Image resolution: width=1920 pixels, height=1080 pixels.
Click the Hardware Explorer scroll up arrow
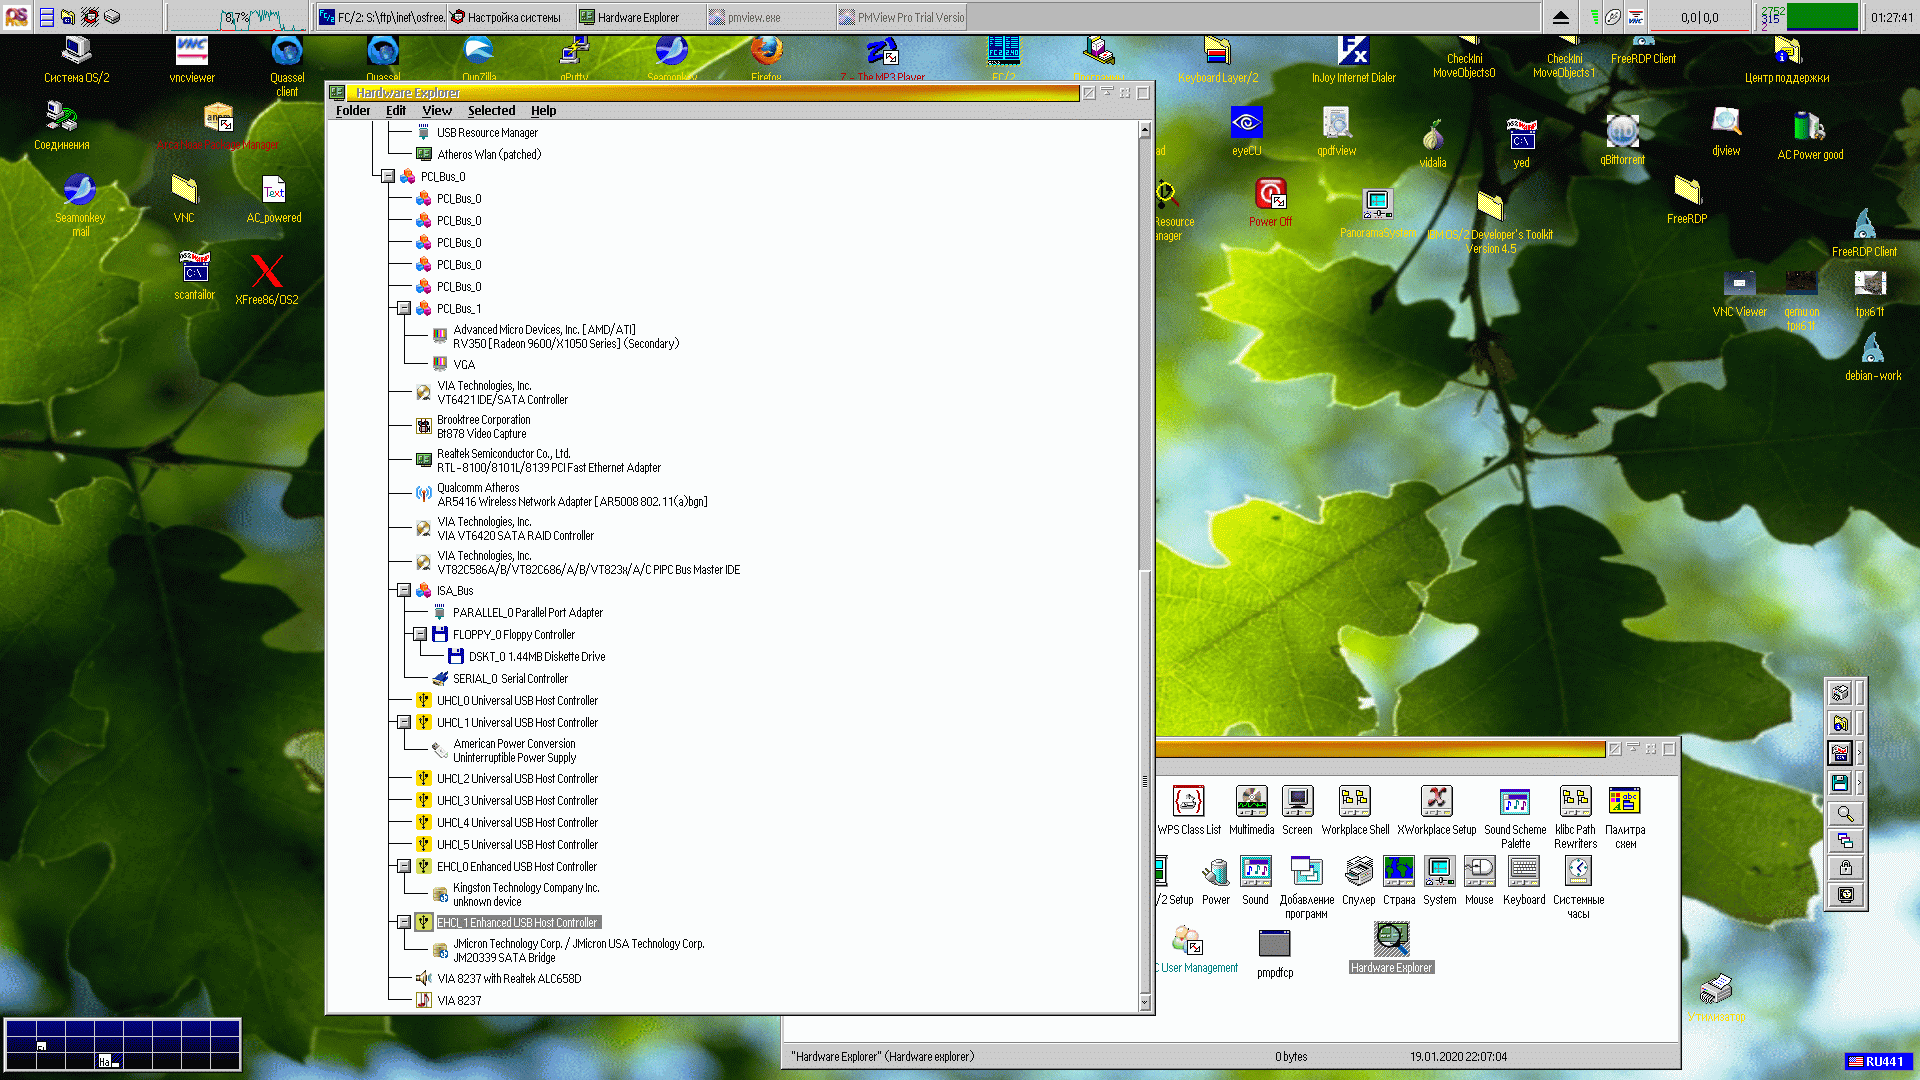1145,130
